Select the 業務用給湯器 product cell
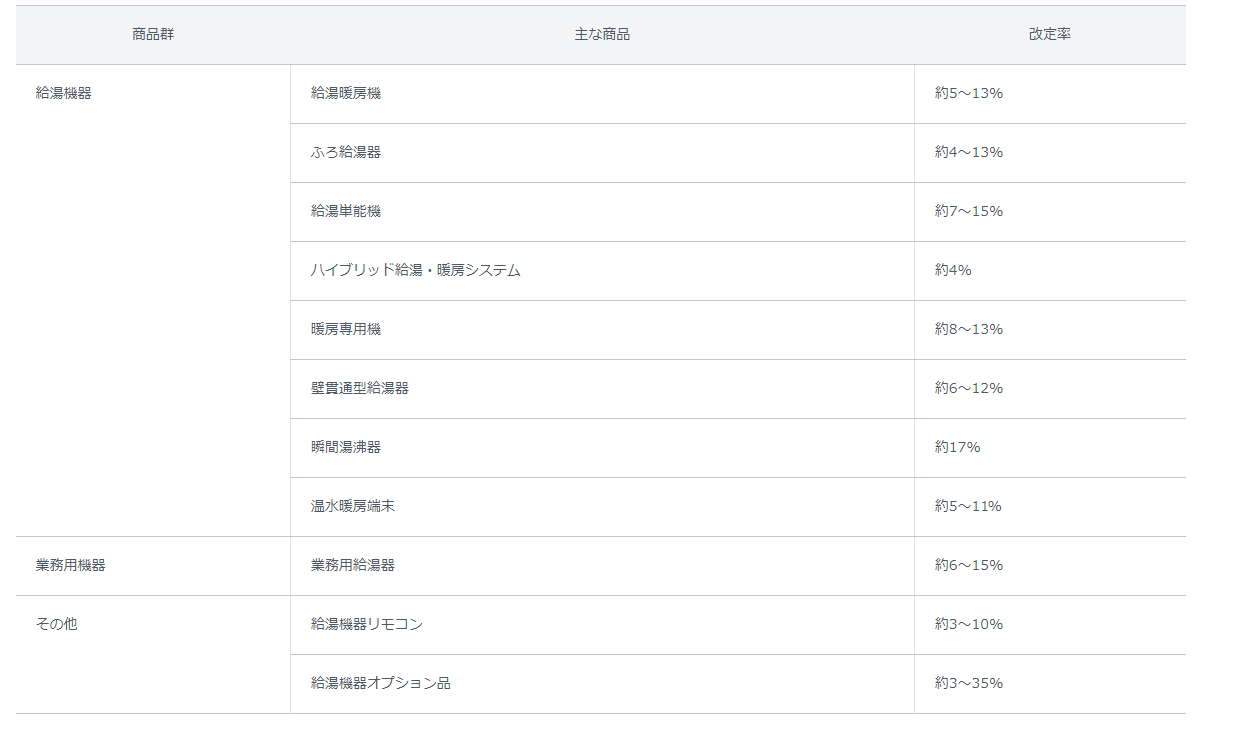 [353, 565]
